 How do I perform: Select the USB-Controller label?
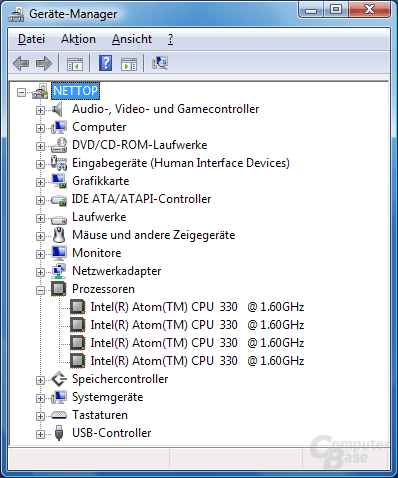tap(112, 433)
